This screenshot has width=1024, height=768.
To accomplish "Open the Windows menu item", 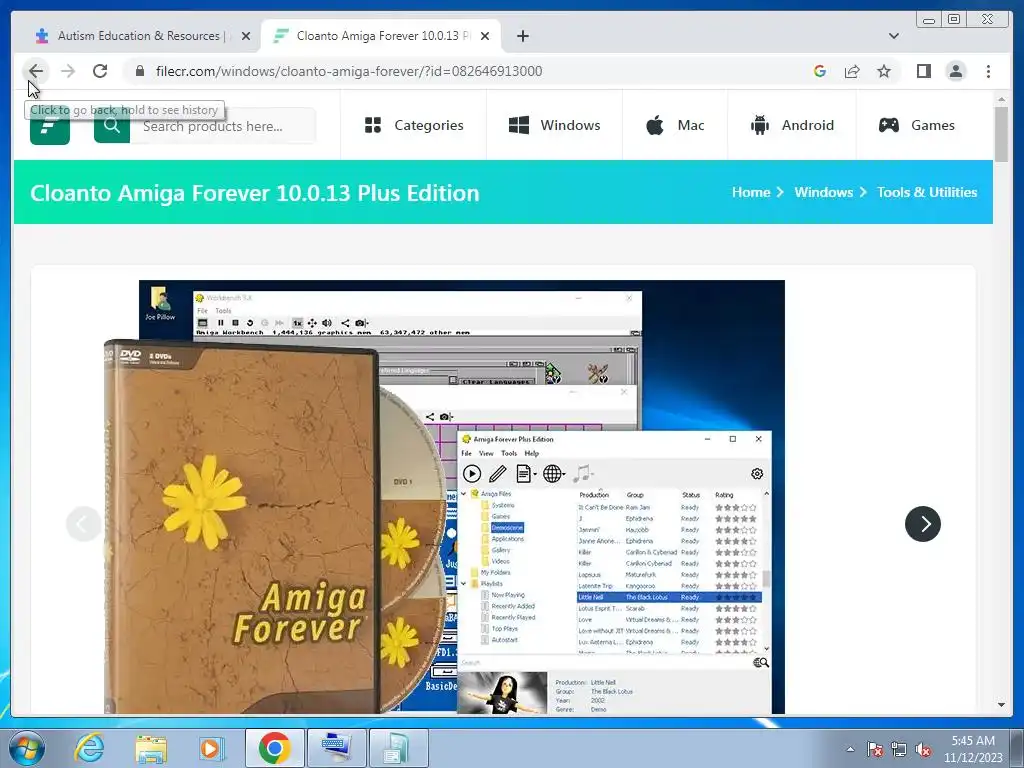I will coord(554,125).
